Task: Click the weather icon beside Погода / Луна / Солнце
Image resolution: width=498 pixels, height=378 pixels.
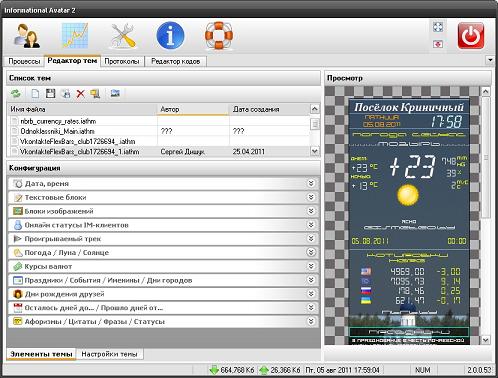Action: click(x=18, y=253)
